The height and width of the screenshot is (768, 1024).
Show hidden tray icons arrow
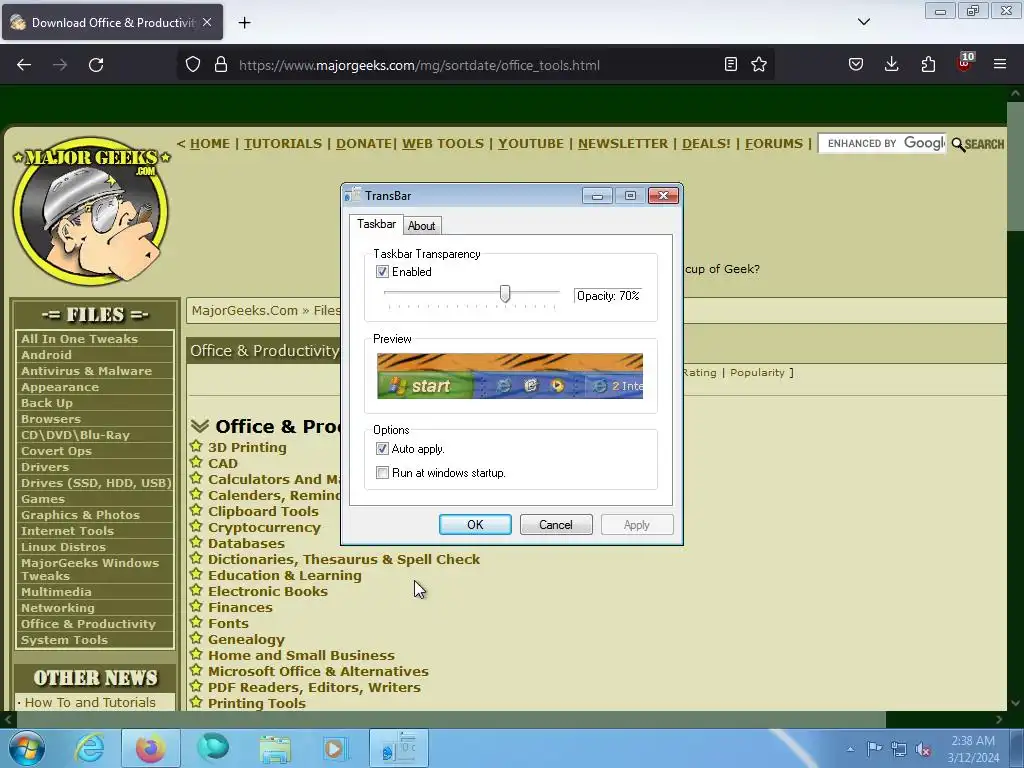850,749
